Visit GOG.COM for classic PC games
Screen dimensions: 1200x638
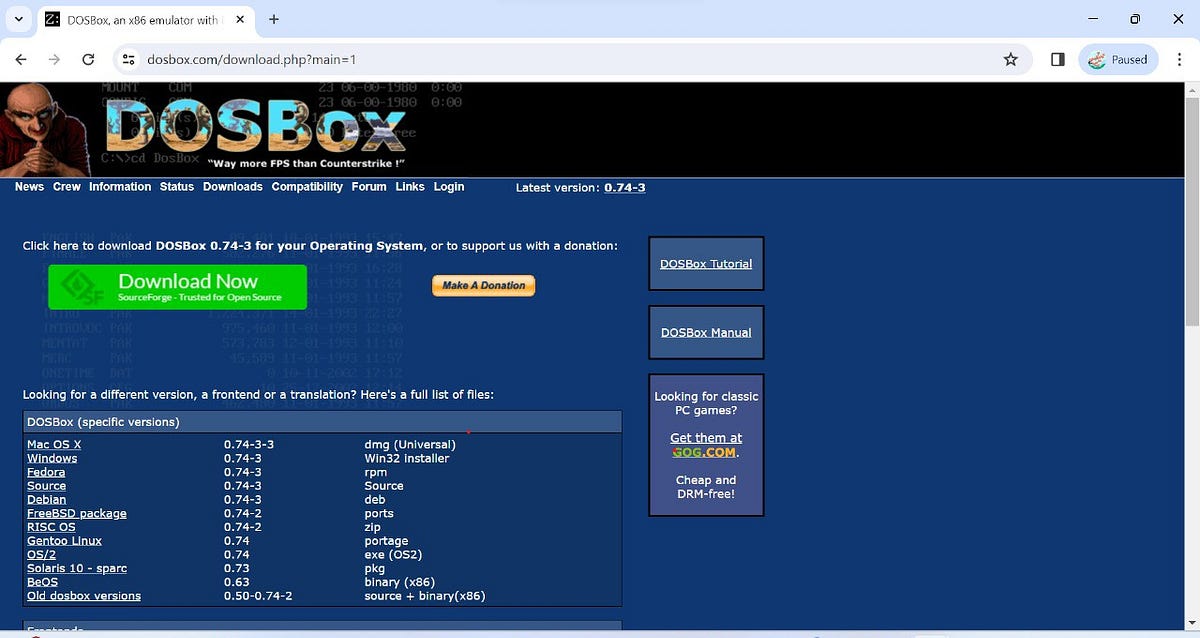704,451
